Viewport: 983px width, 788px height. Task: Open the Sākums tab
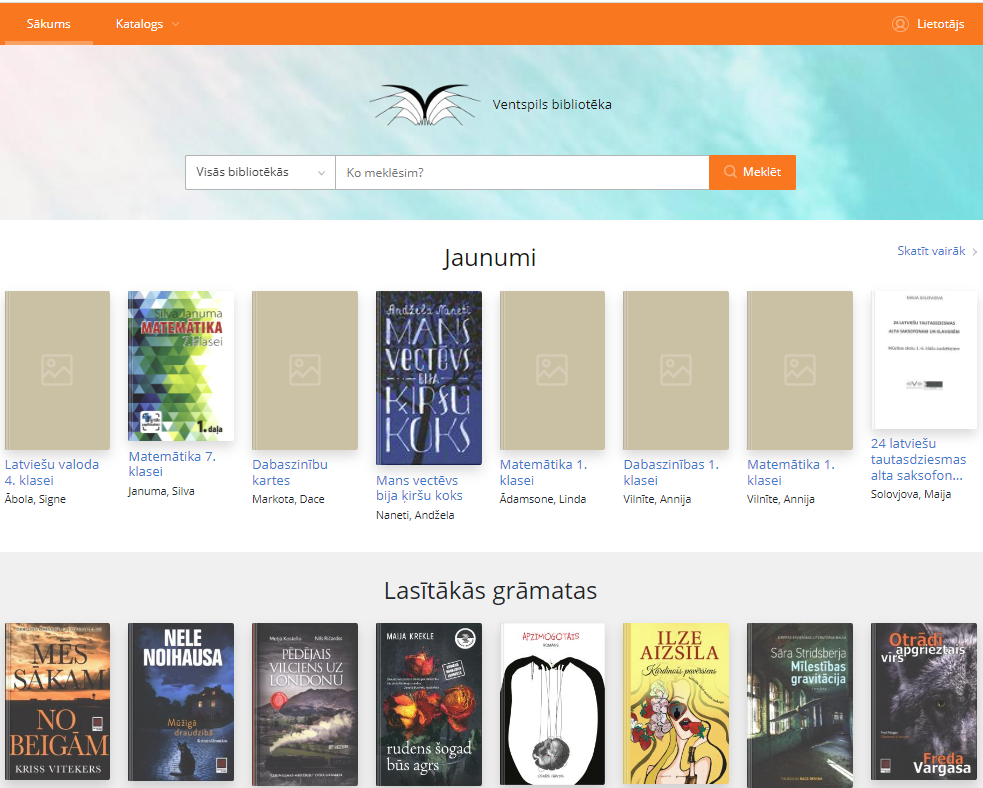coord(49,24)
